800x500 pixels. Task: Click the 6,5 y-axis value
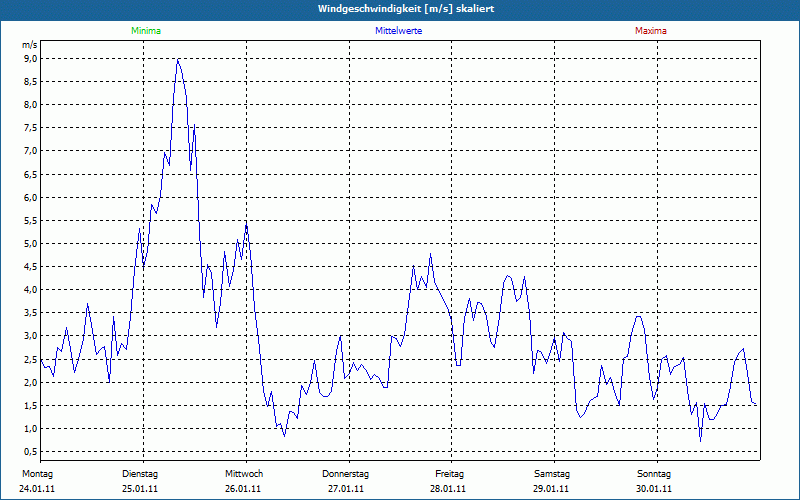click(31, 174)
